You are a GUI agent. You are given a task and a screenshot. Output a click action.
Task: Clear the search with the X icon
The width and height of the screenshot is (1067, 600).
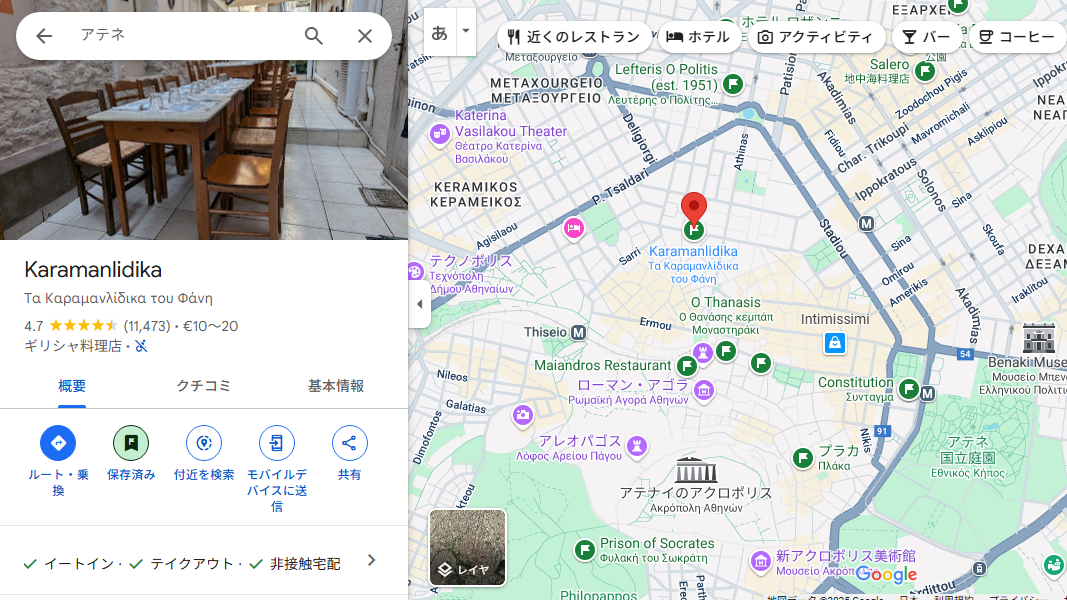[x=365, y=36]
